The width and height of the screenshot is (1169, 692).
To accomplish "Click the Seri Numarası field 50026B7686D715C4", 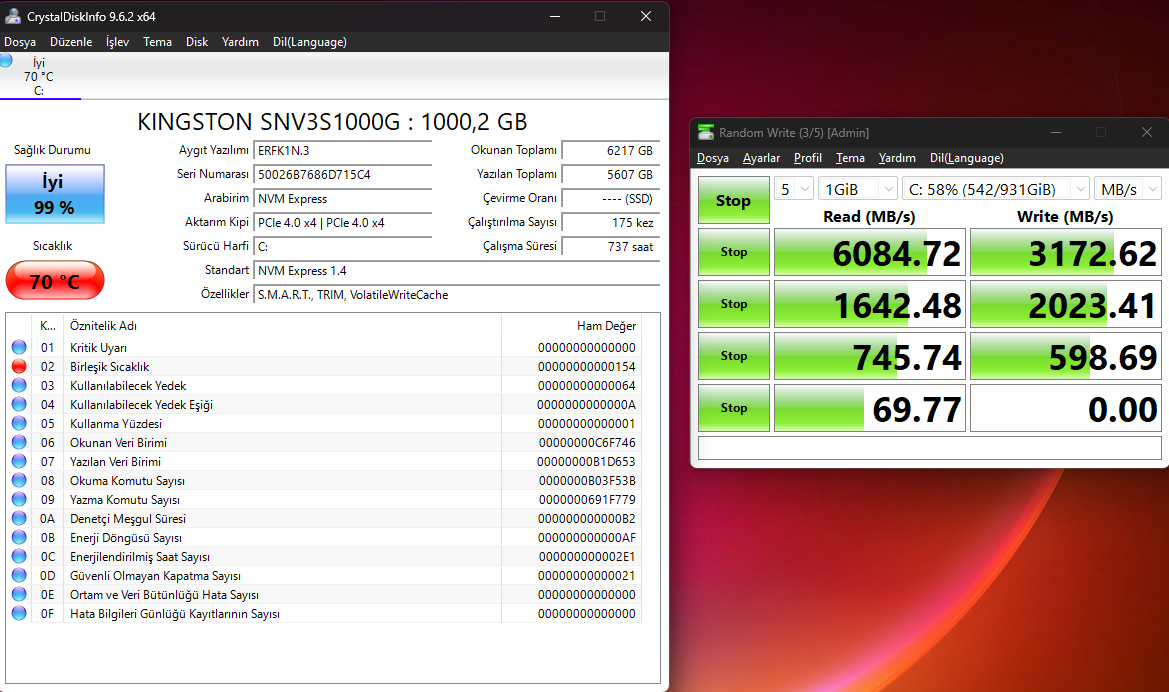I will click(x=342, y=174).
